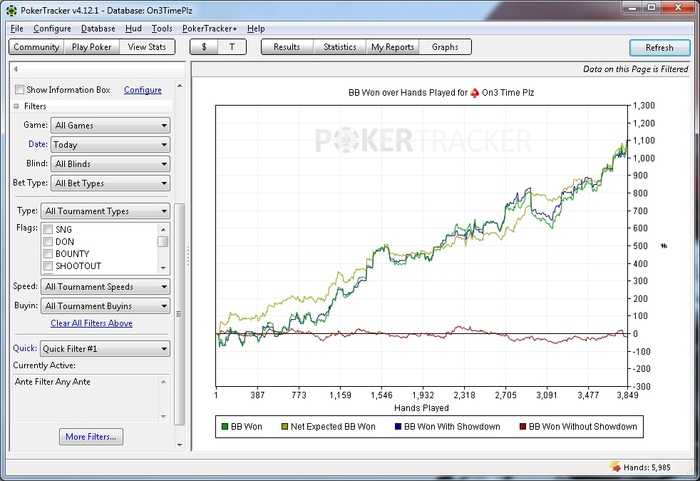Open the File menu
Image resolution: width=700 pixels, height=481 pixels.
[x=17, y=29]
